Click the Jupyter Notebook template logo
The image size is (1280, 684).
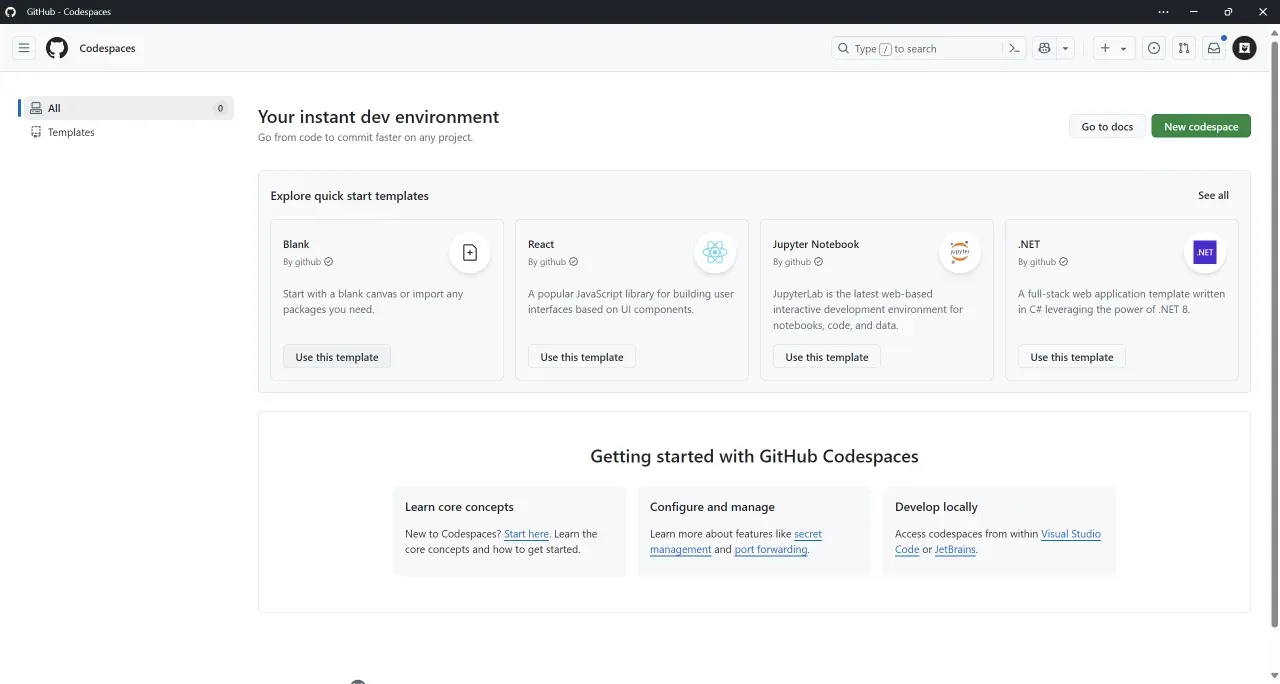click(x=960, y=253)
